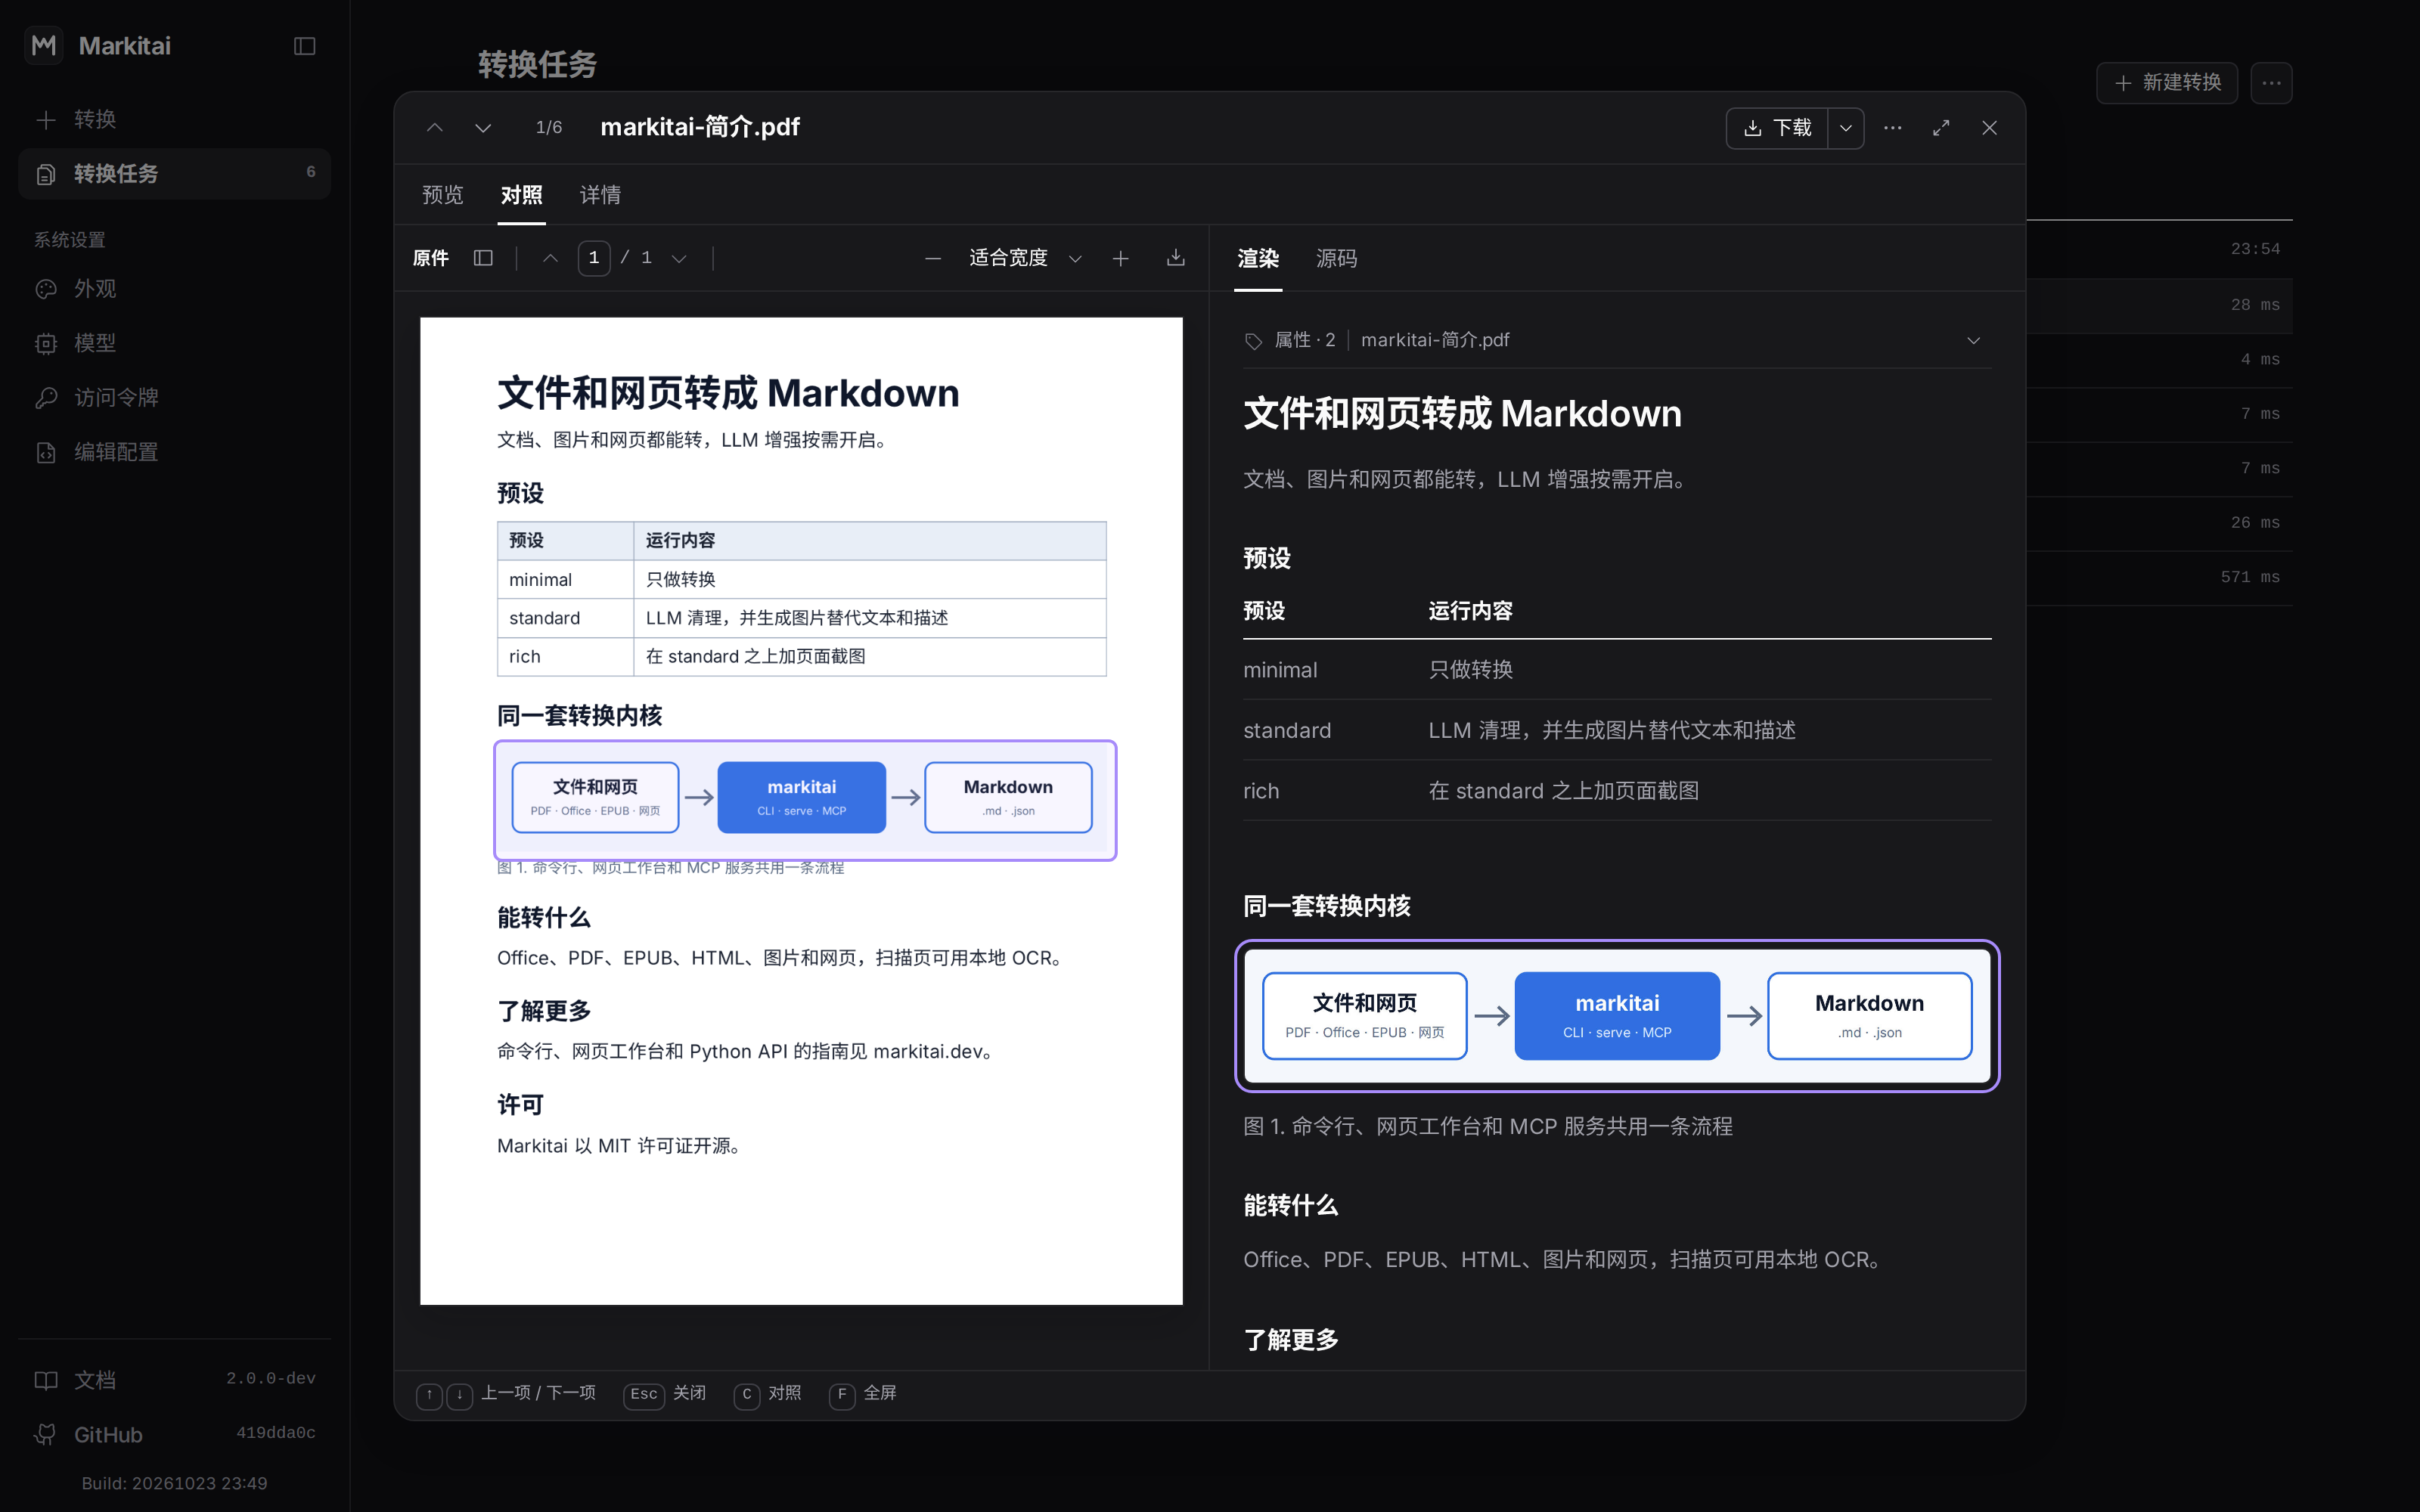Click the 419dda0c commit hash
The image size is (2420, 1512).
[276, 1433]
